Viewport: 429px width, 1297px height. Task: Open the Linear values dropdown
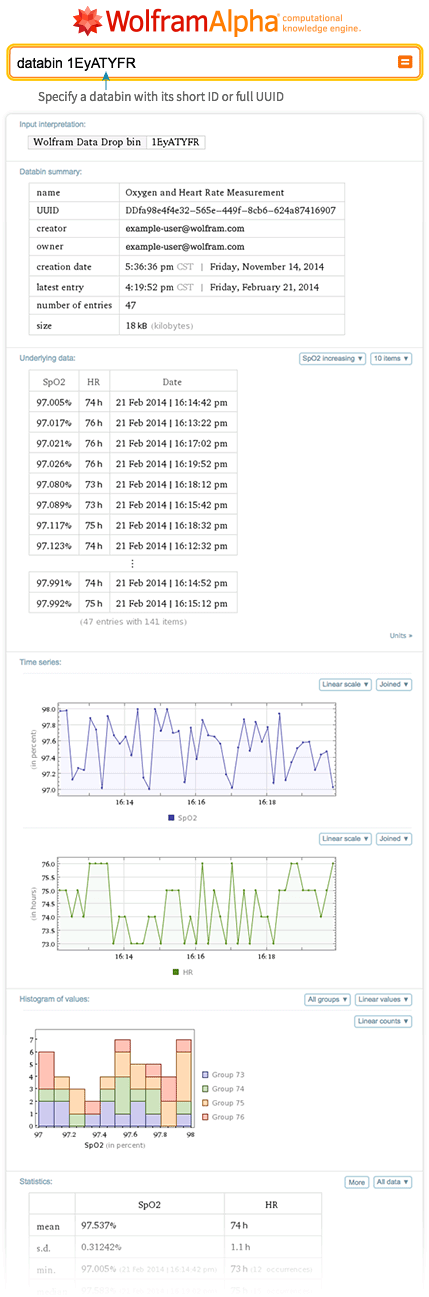pyautogui.click(x=384, y=999)
